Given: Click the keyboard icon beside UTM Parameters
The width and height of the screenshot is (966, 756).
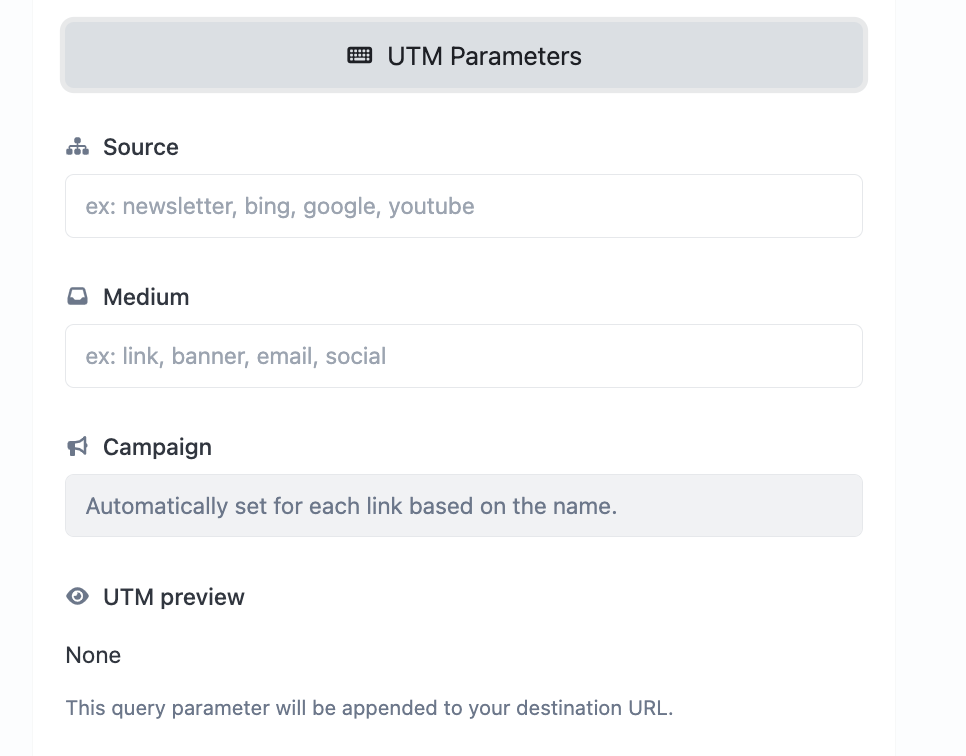Looking at the screenshot, I should click(360, 56).
